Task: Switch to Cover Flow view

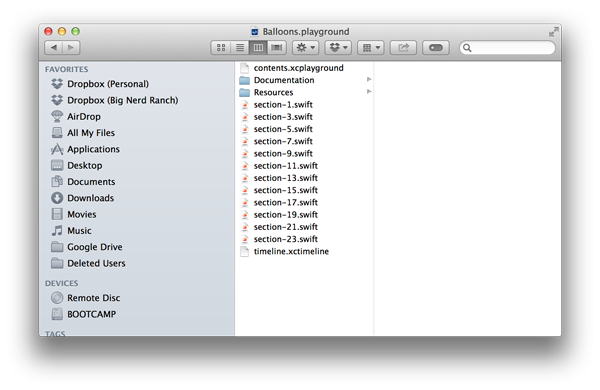Action: pos(277,47)
